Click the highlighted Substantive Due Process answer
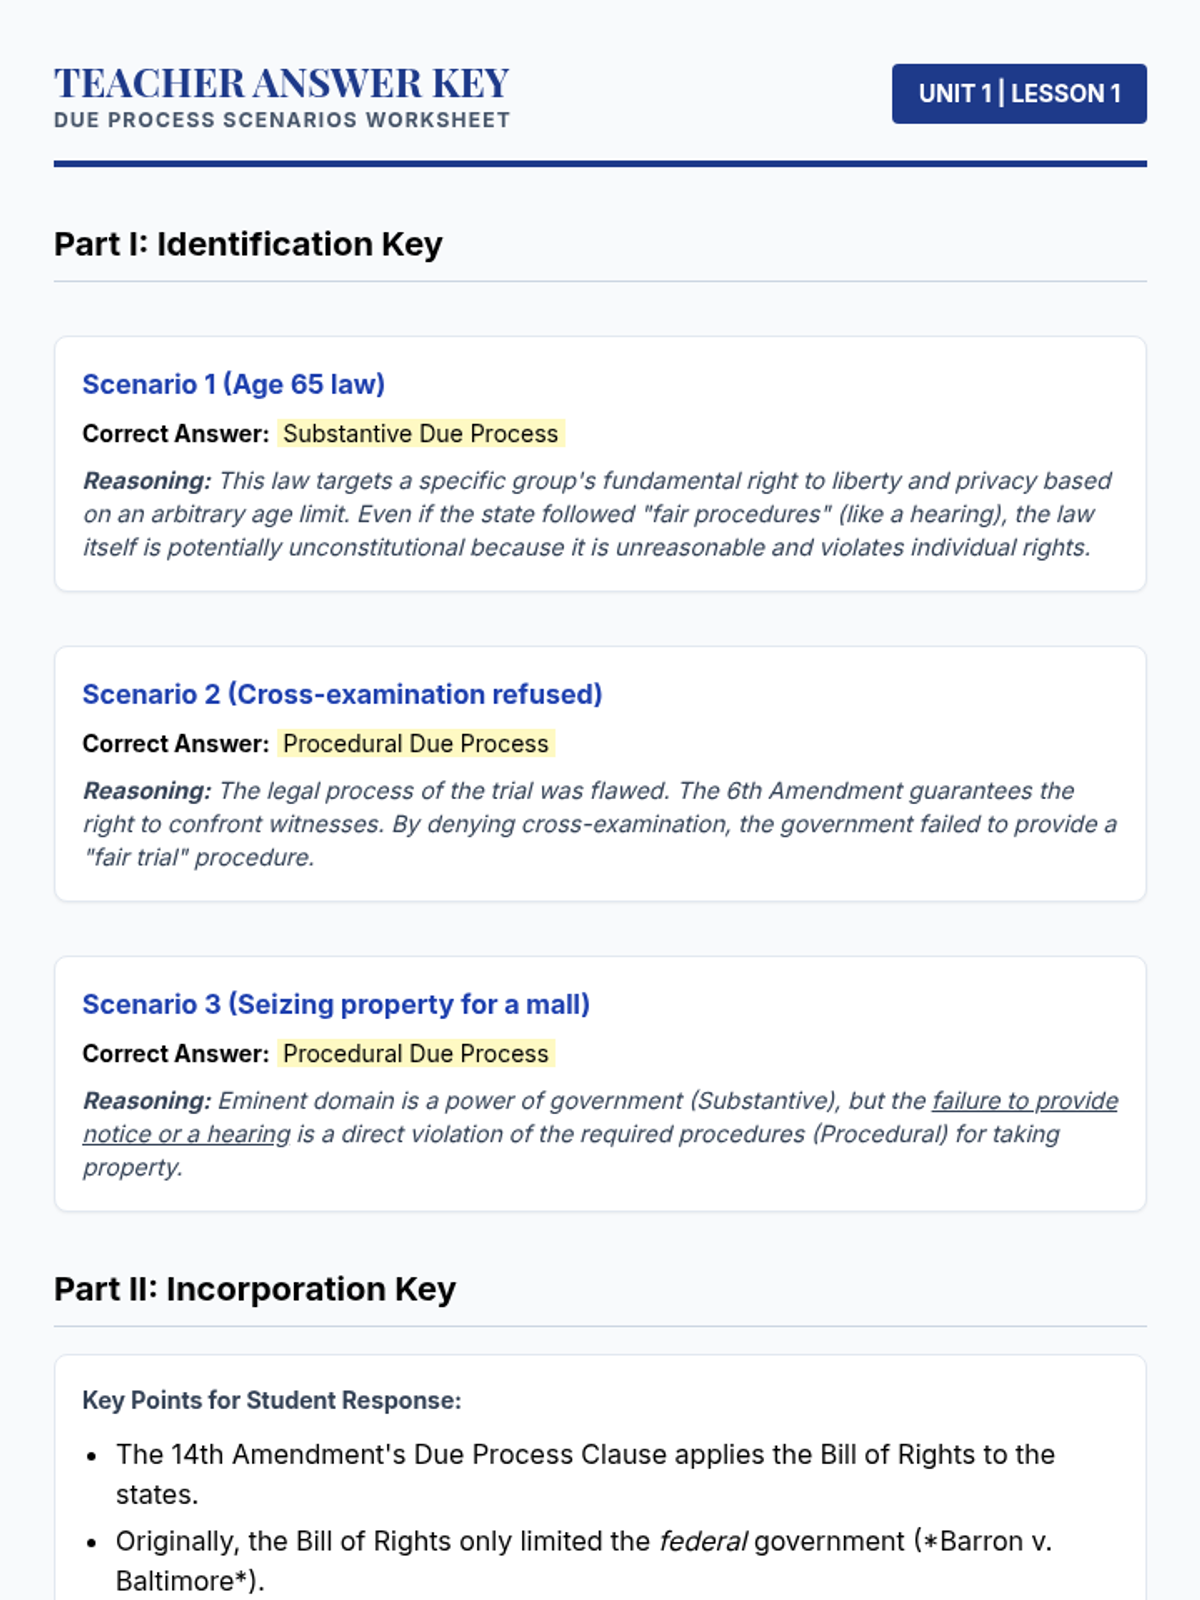Screen dimensions: 1200x1600 (x=420, y=434)
